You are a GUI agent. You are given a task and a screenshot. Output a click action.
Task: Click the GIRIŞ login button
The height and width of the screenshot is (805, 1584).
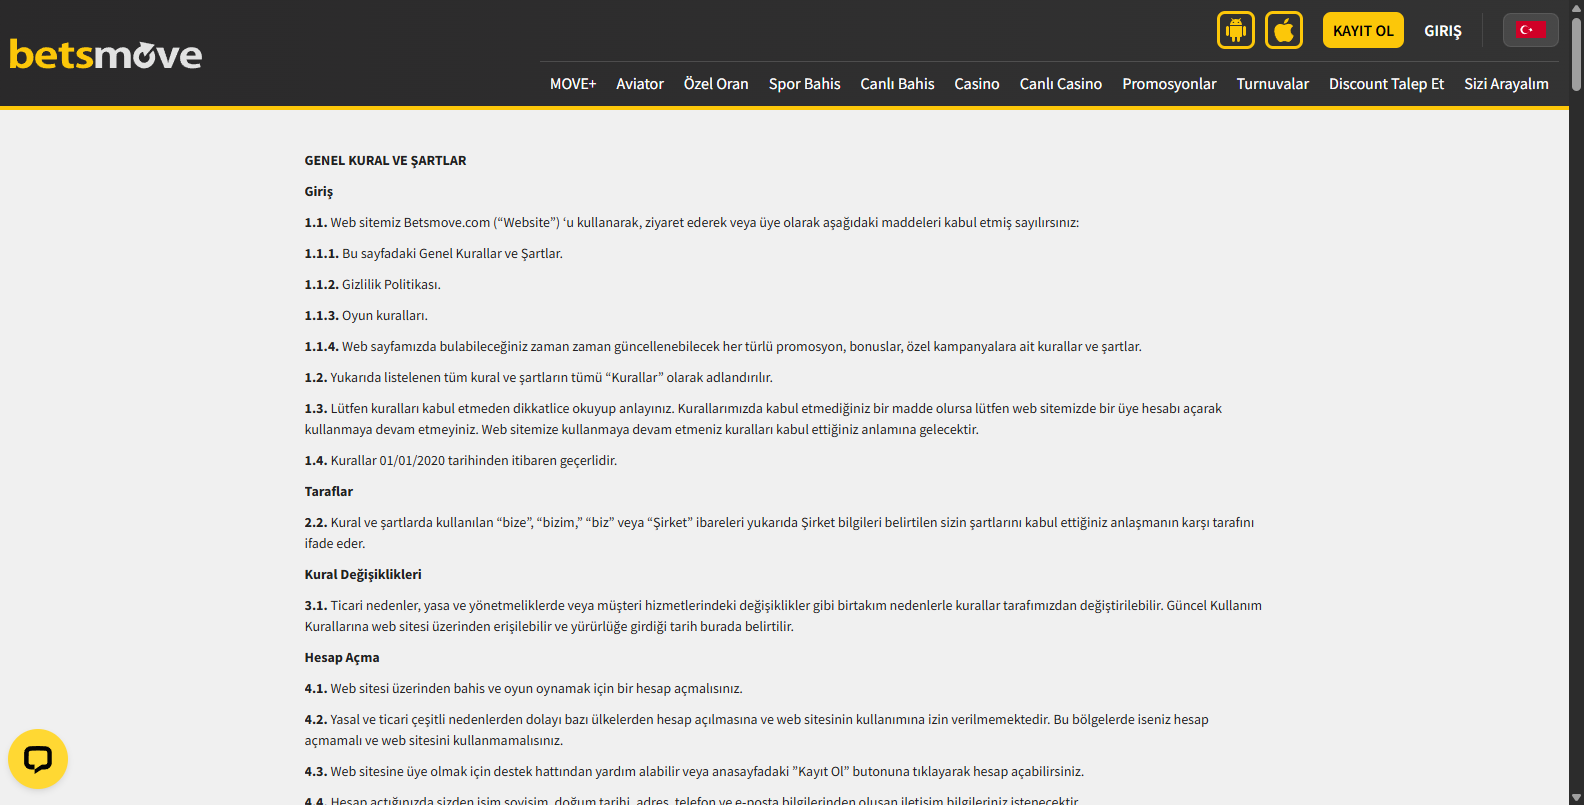[x=1442, y=31]
